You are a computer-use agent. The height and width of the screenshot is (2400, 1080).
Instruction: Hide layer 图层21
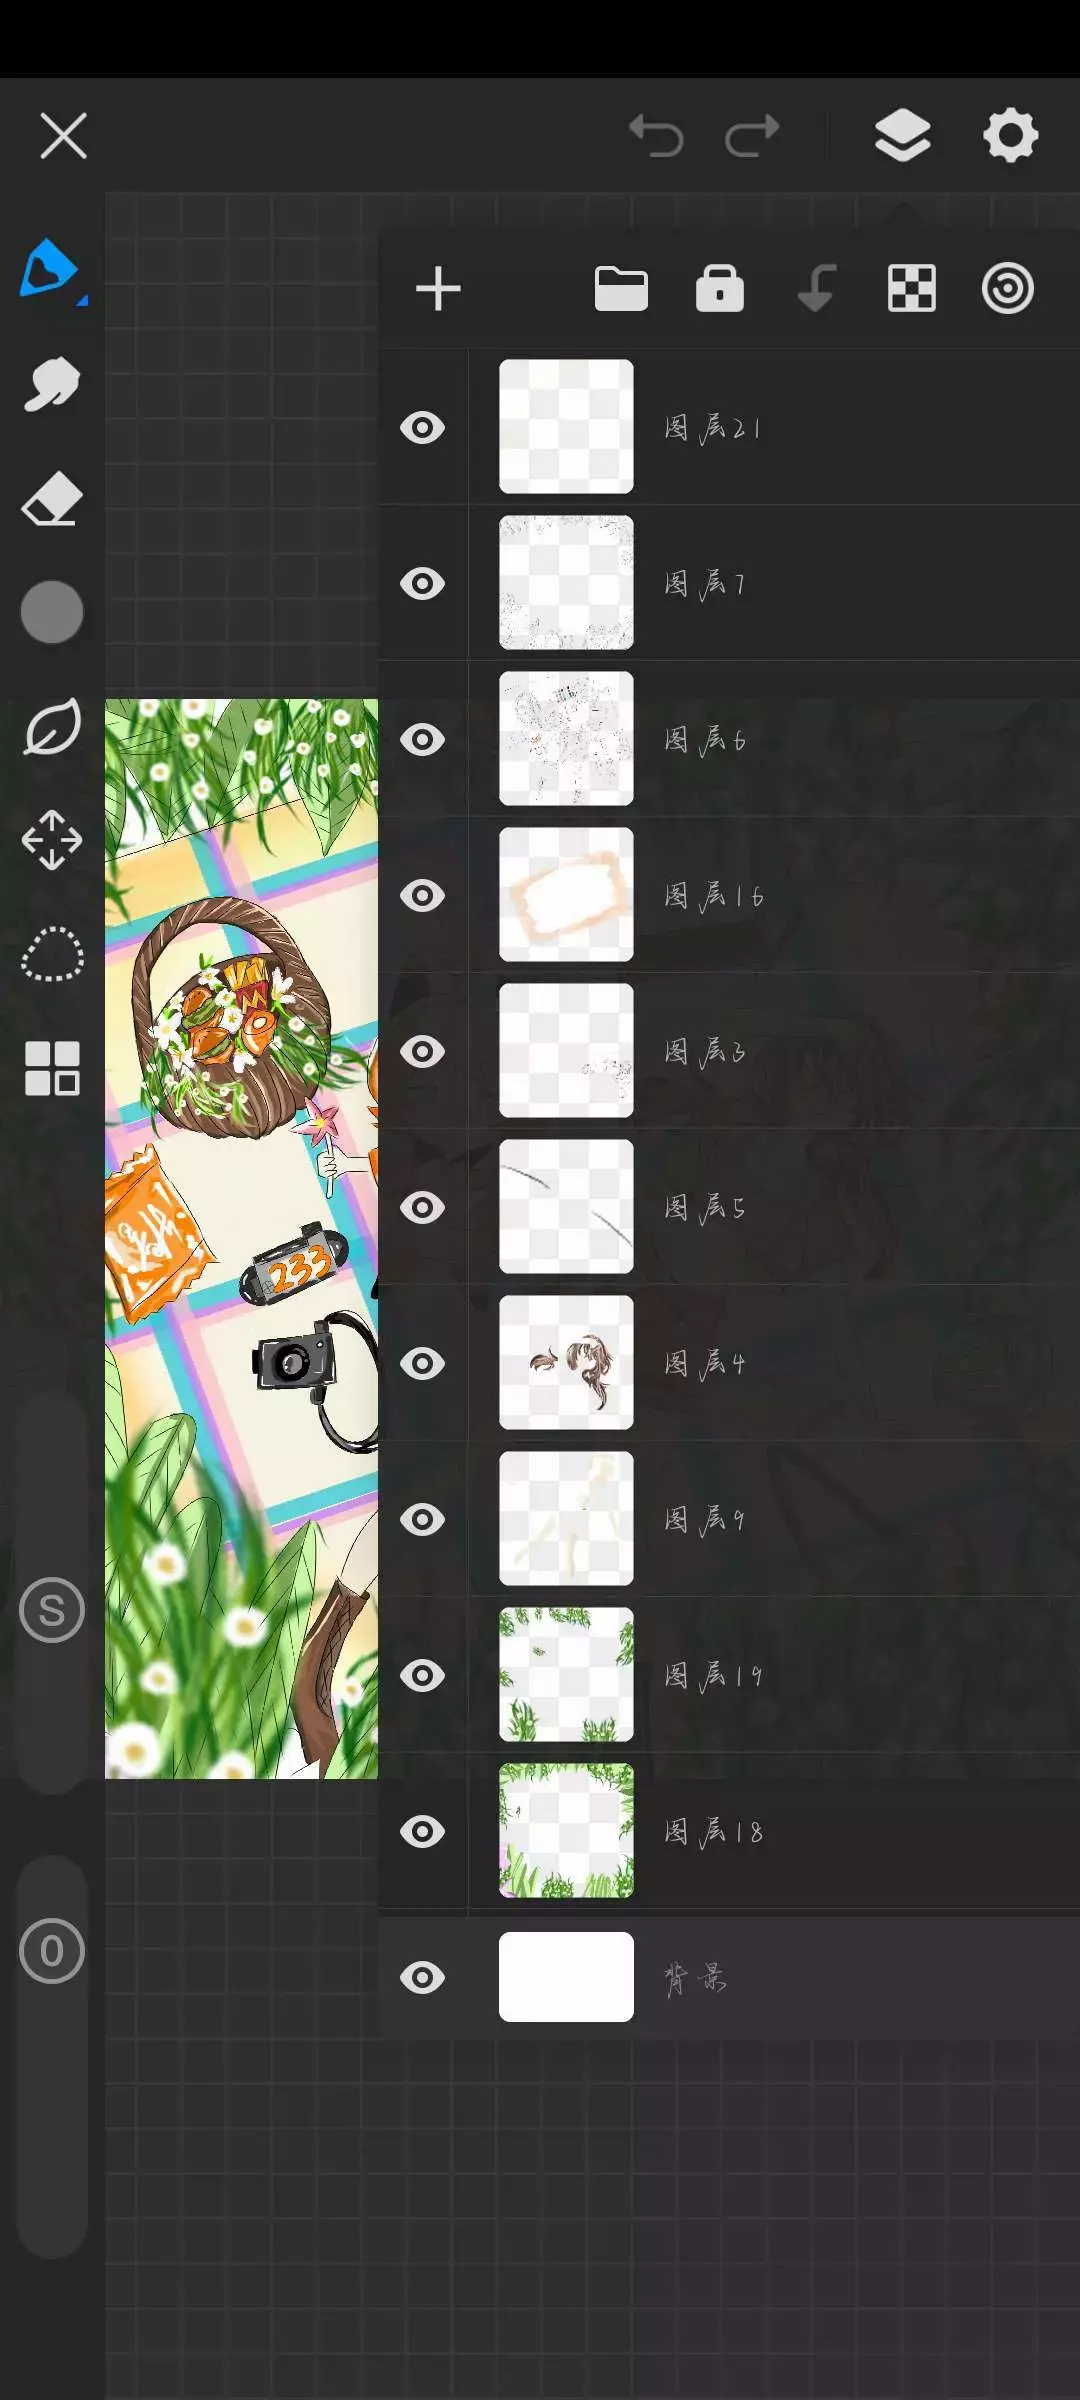(422, 428)
